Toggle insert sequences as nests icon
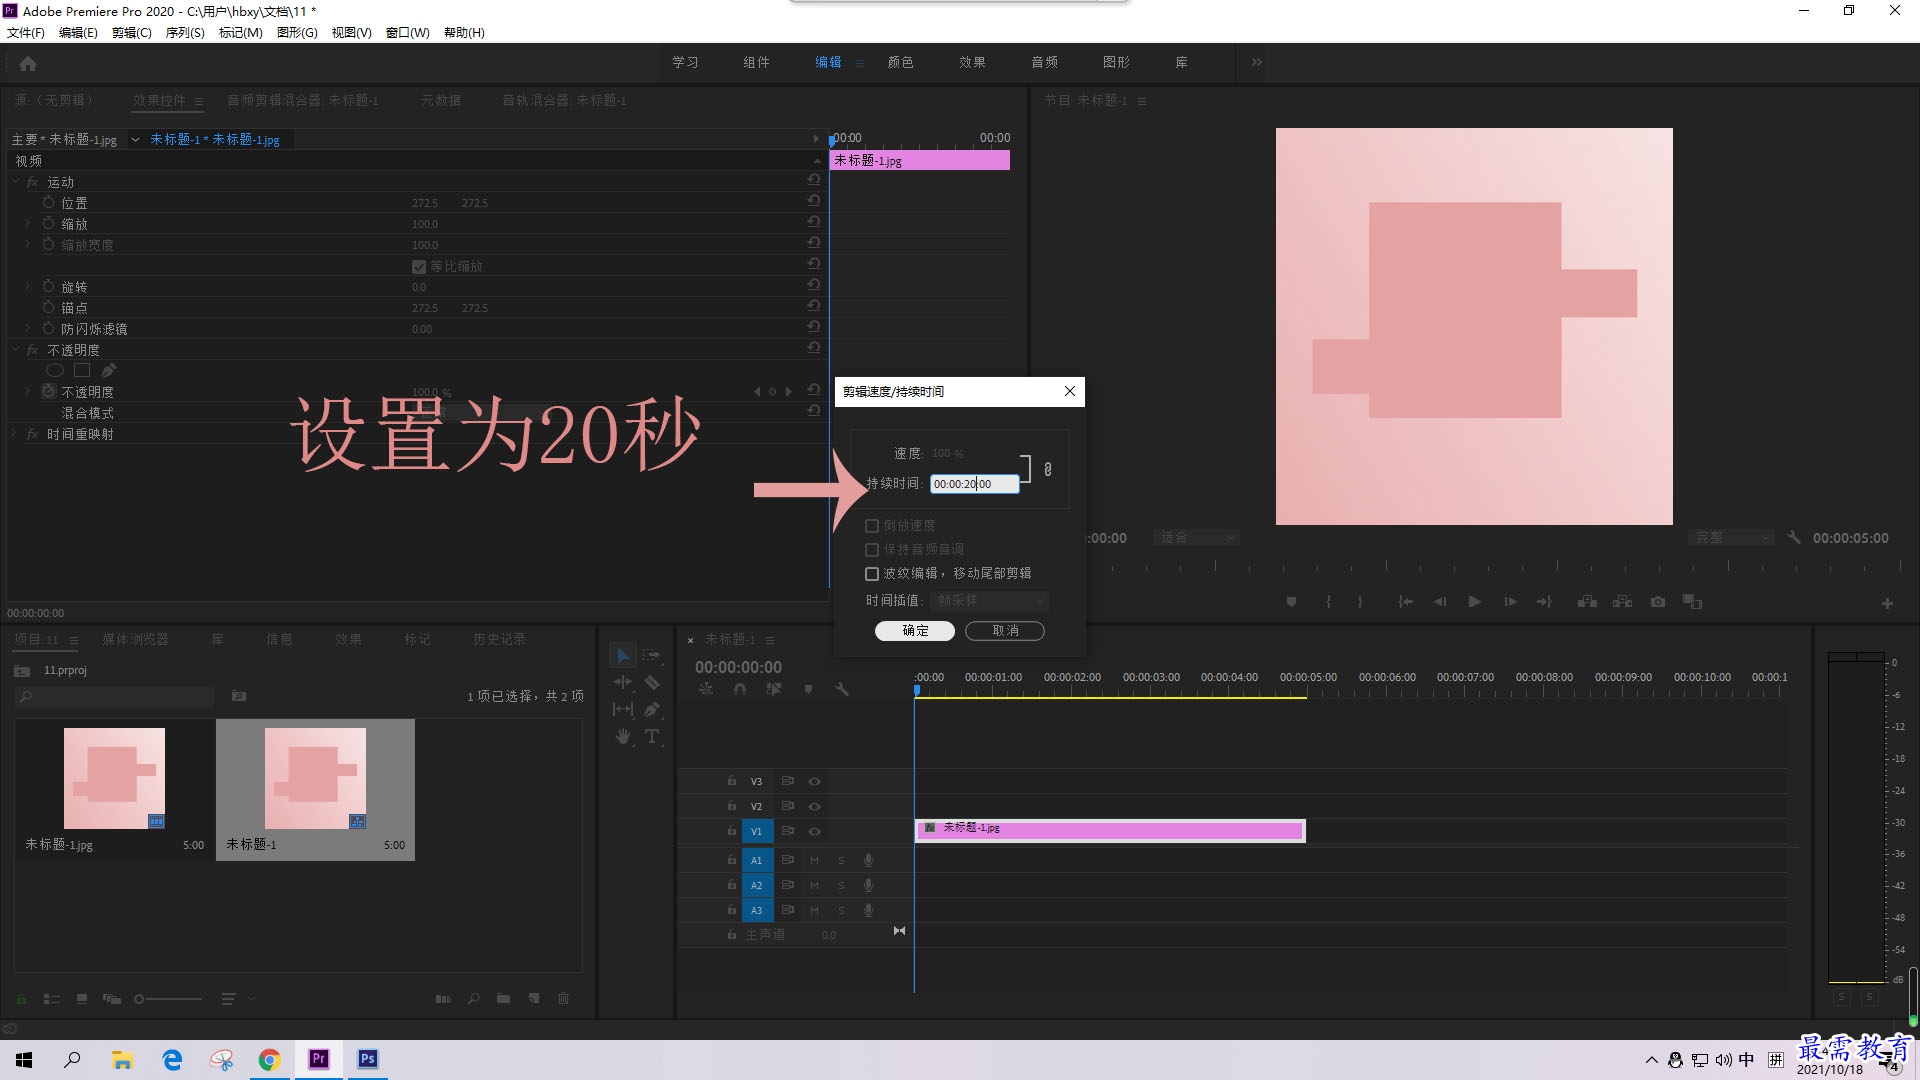1920x1080 pixels. (706, 689)
